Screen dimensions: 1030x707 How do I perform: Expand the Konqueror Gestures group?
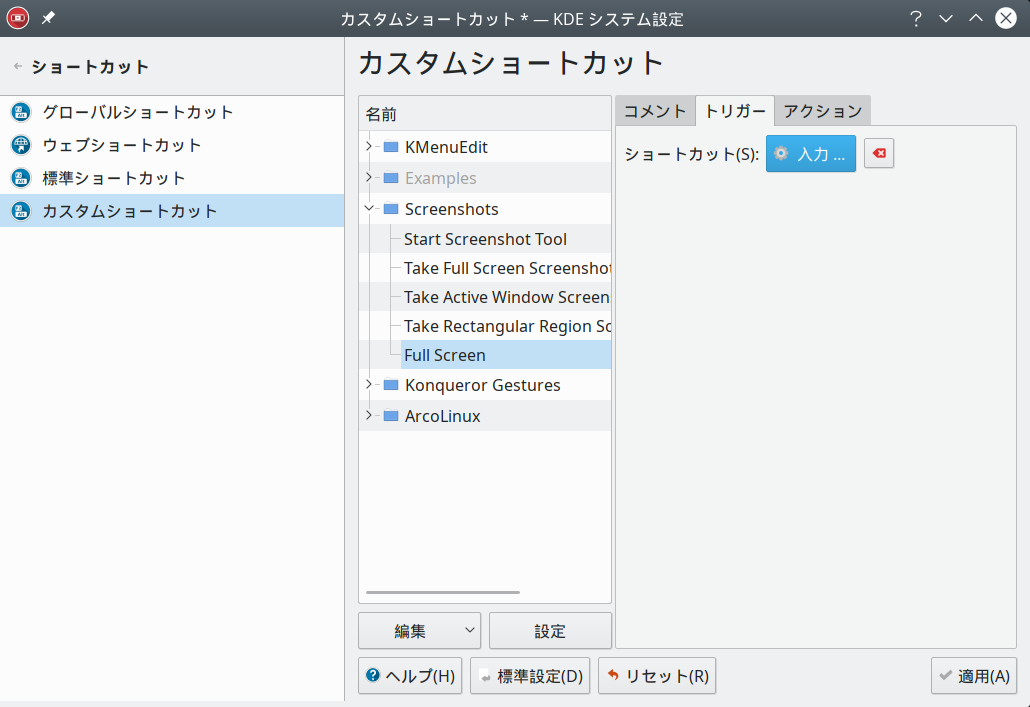tap(369, 385)
